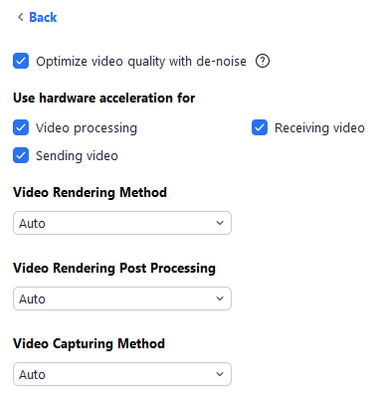Image resolution: width=371 pixels, height=400 pixels.
Task: Click the Video Capturing Method heading text
Action: [x=89, y=344]
